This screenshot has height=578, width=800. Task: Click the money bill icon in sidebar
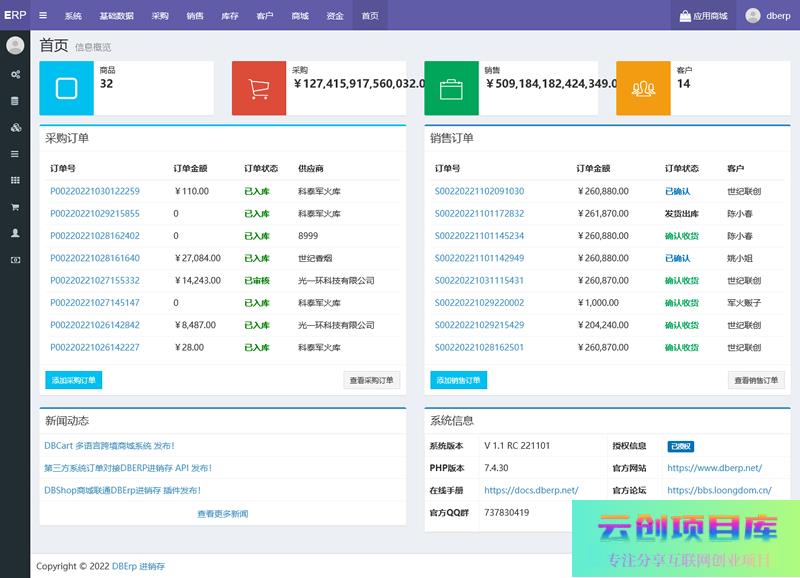pyautogui.click(x=15, y=259)
